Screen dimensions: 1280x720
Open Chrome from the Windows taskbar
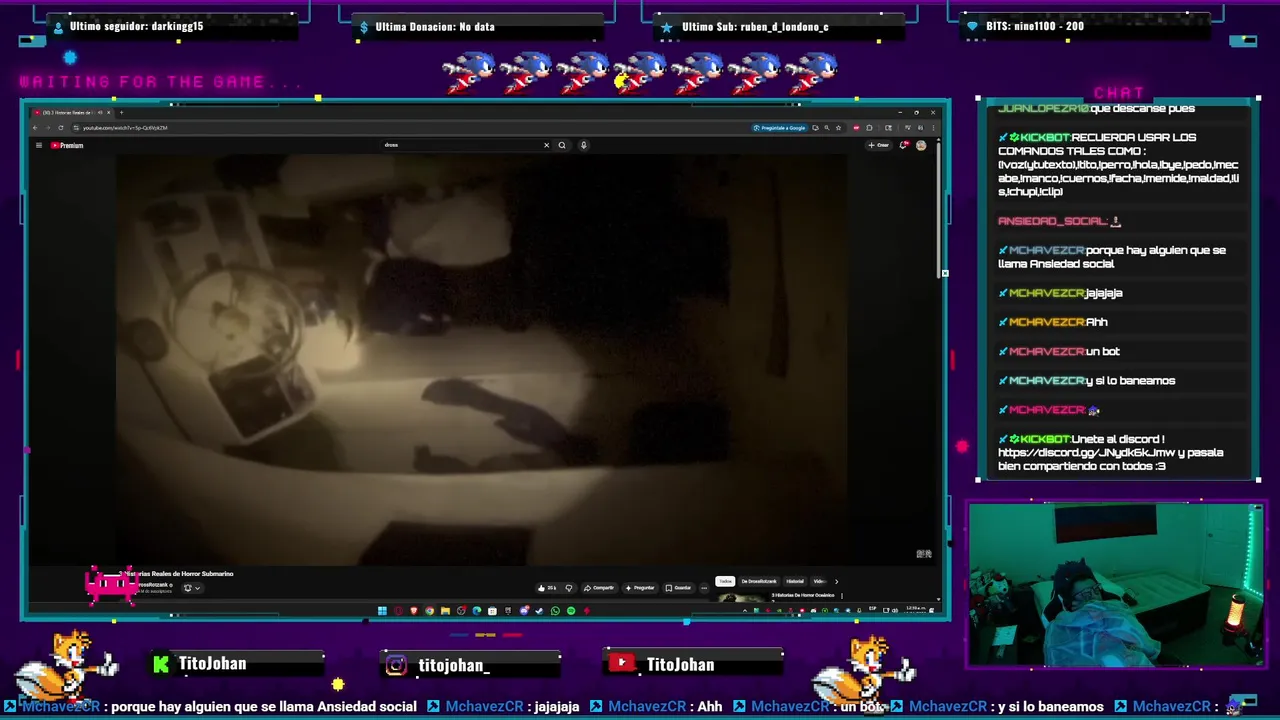pos(429,610)
